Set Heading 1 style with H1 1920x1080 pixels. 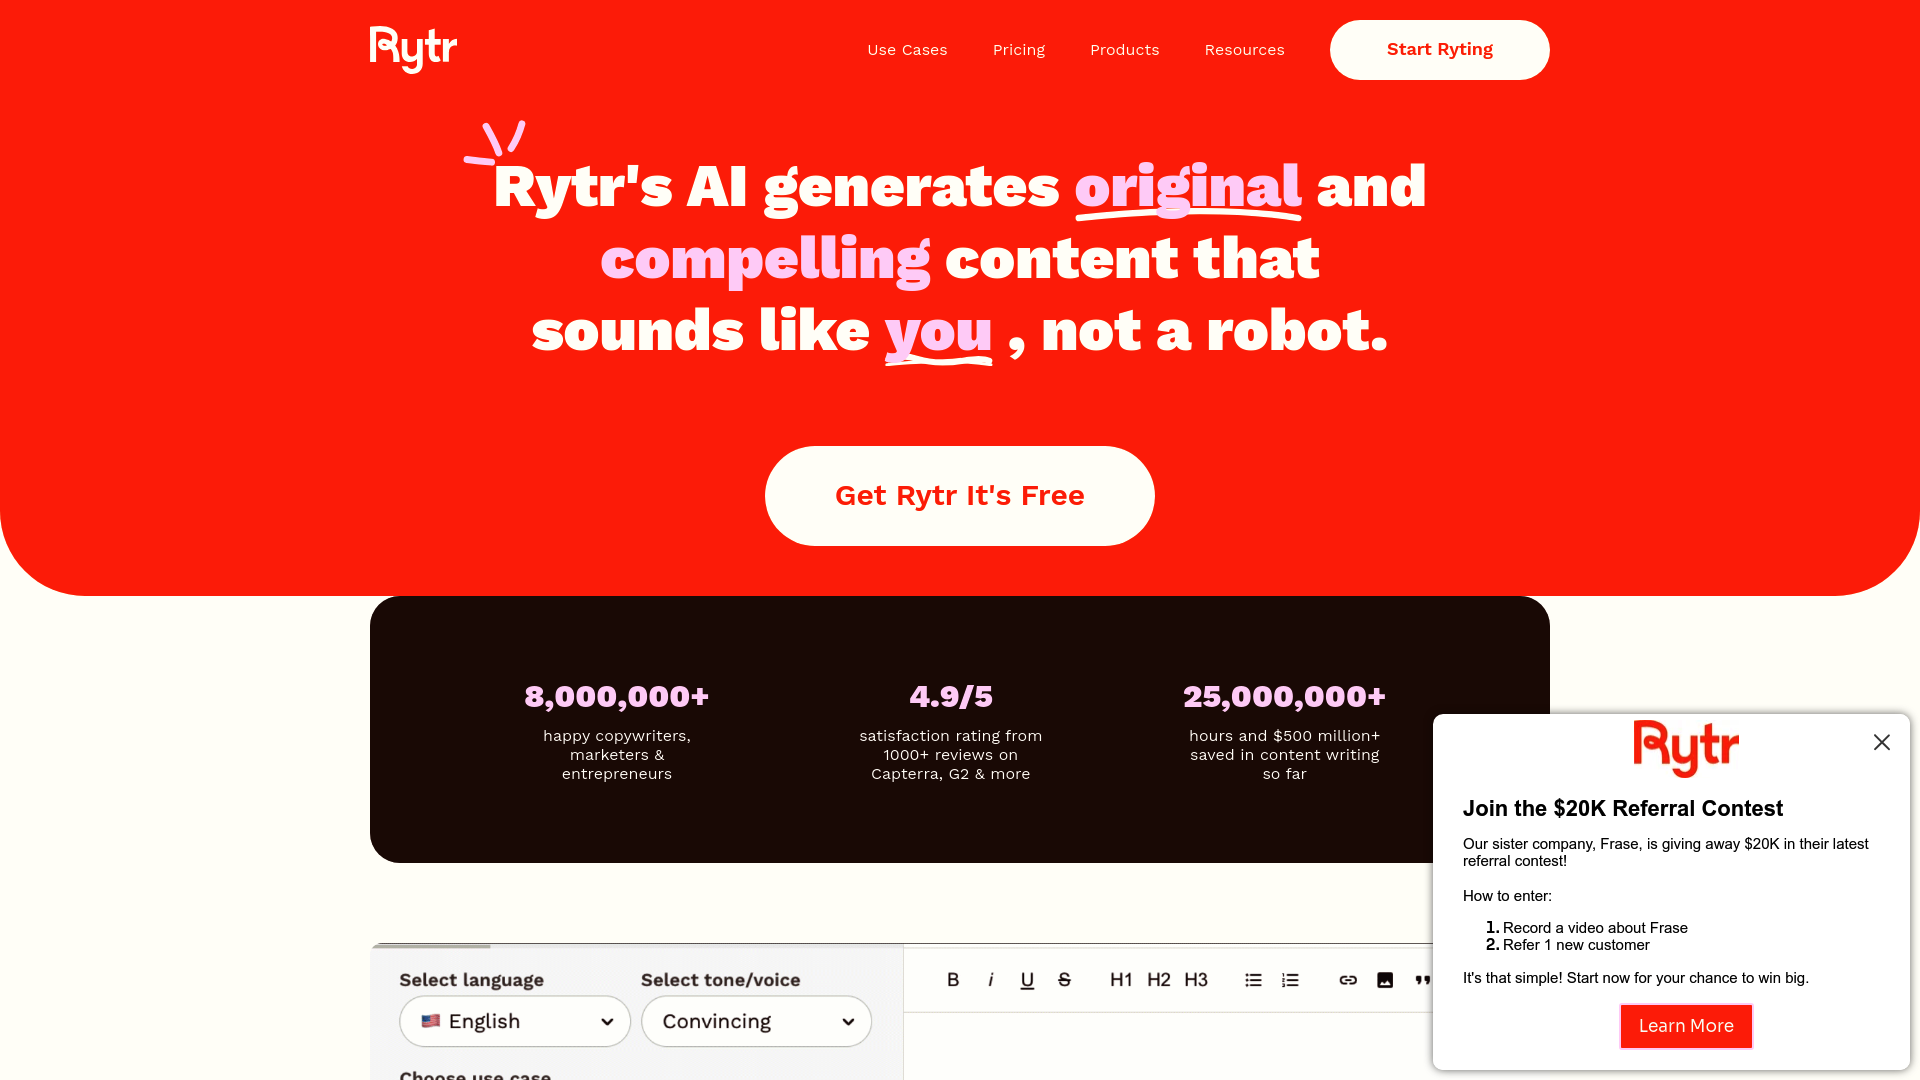pos(1121,980)
